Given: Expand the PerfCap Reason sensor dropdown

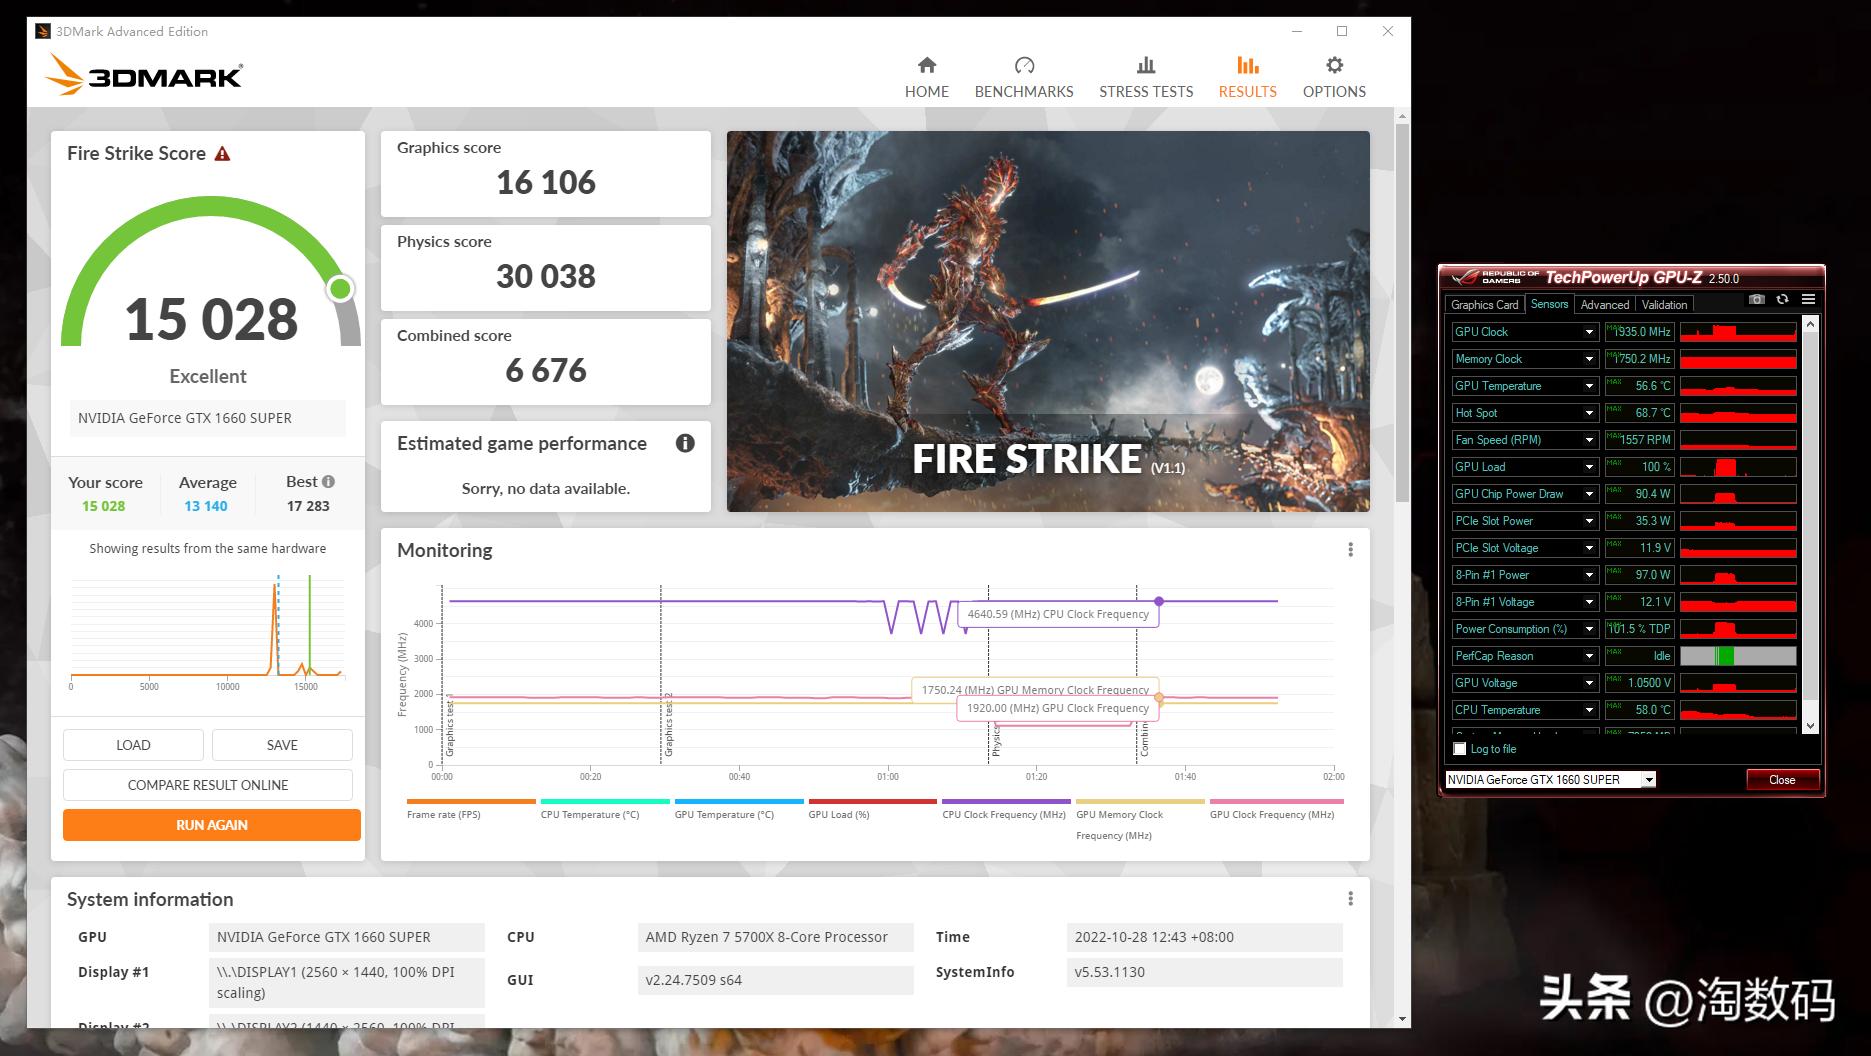Looking at the screenshot, I should tap(1587, 655).
